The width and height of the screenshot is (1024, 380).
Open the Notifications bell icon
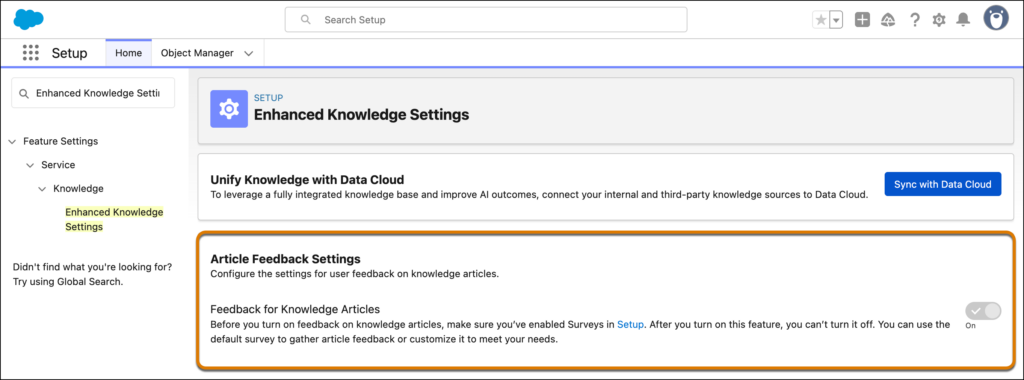click(x=963, y=20)
